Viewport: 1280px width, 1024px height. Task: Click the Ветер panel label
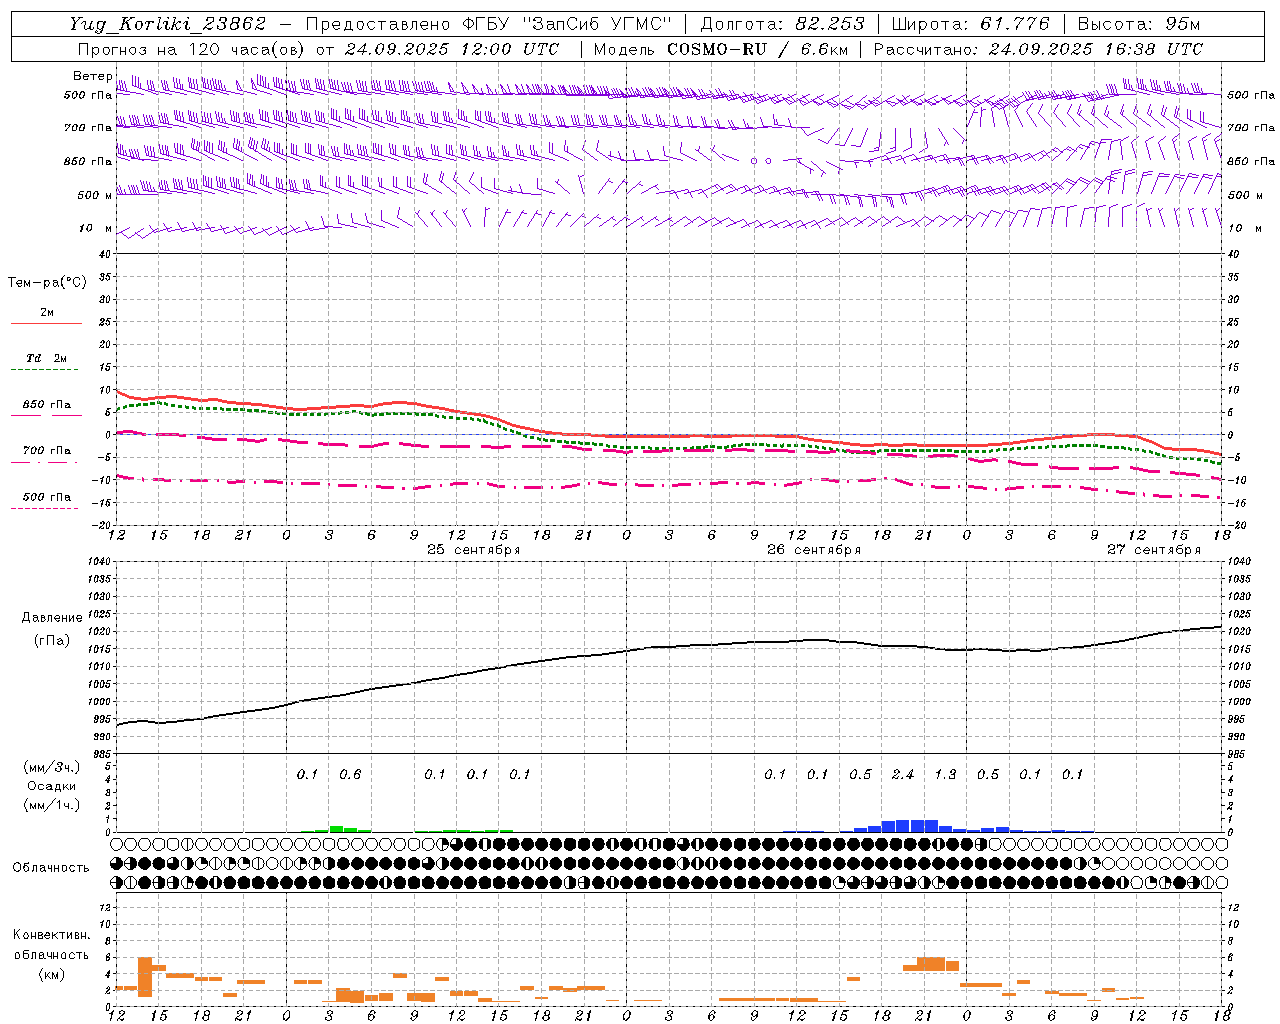(92, 76)
